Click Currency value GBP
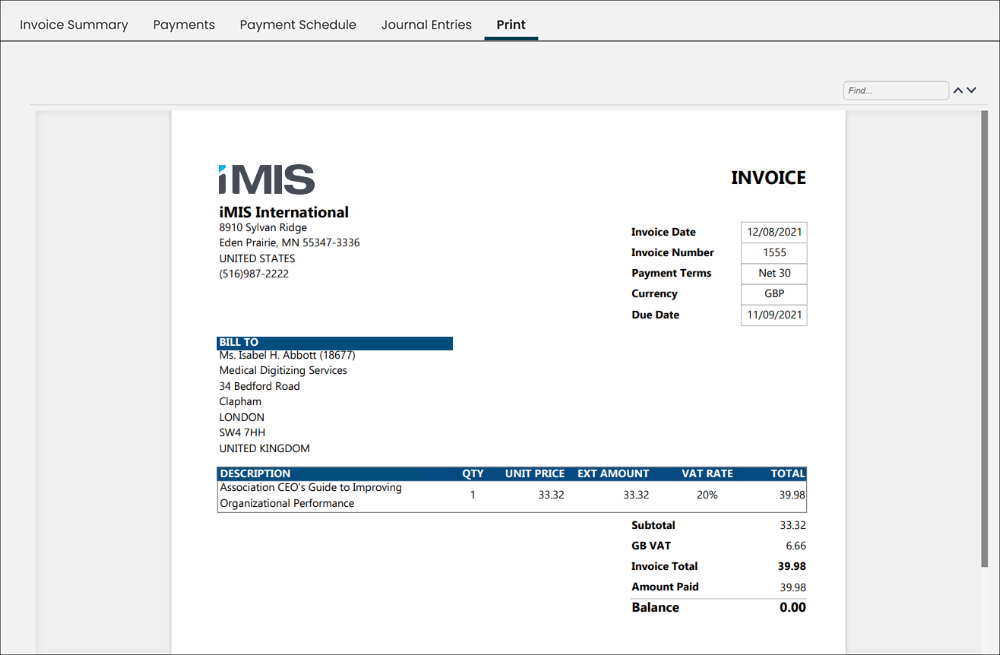The width and height of the screenshot is (1000, 655). [774, 293]
